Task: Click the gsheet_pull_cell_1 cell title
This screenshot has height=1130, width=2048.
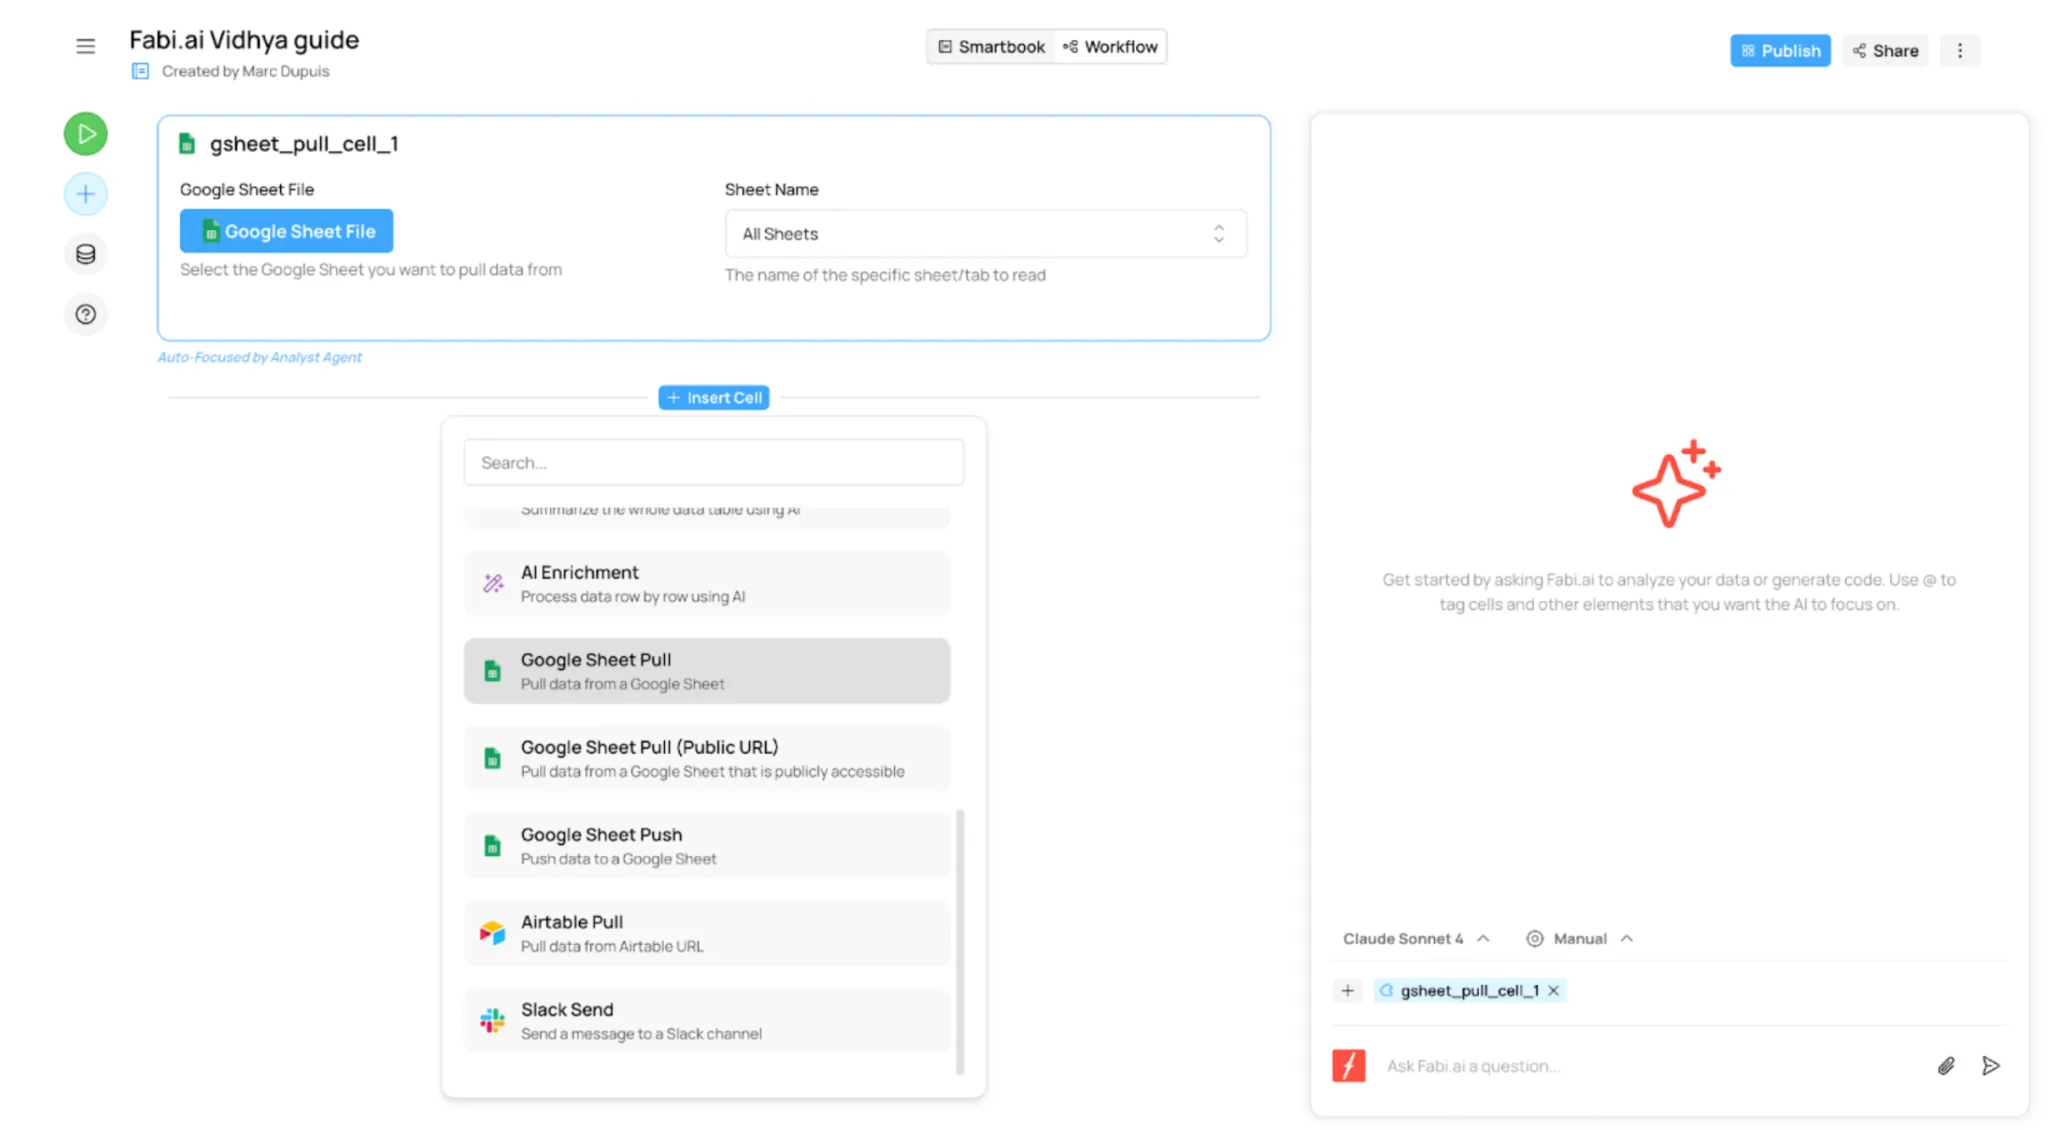Action: 304,144
